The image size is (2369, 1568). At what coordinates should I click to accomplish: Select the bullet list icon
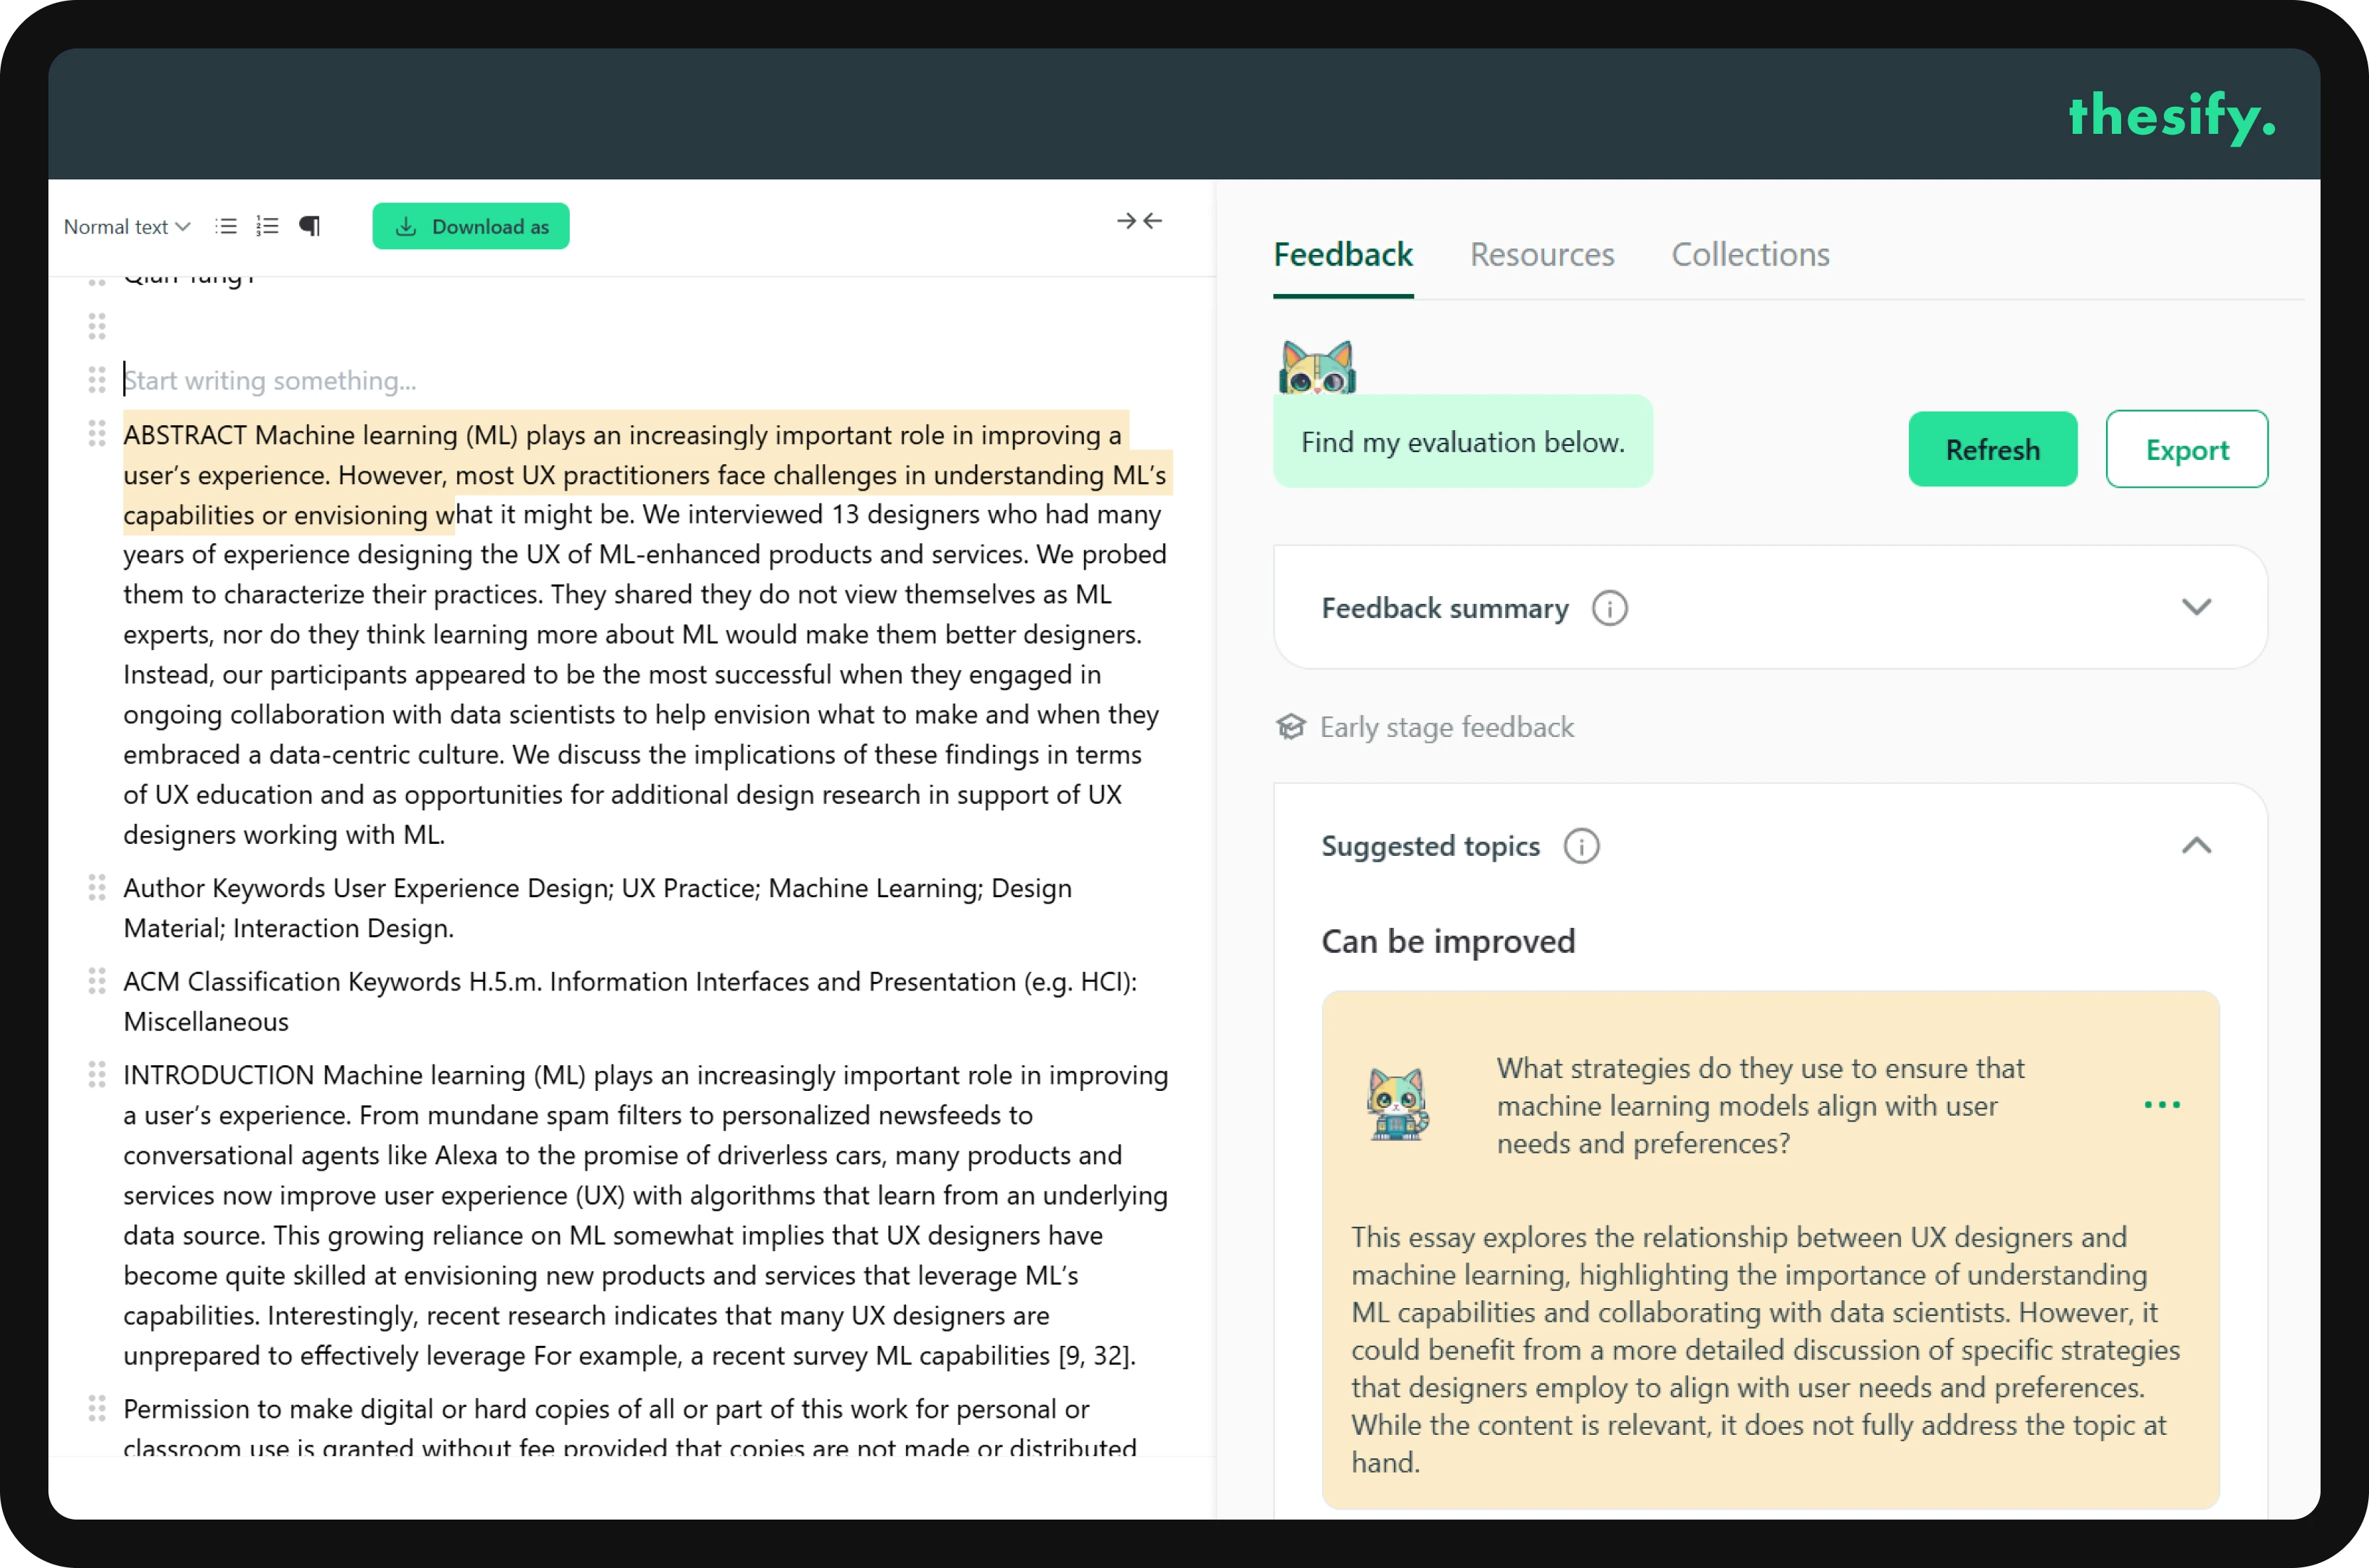(x=226, y=226)
